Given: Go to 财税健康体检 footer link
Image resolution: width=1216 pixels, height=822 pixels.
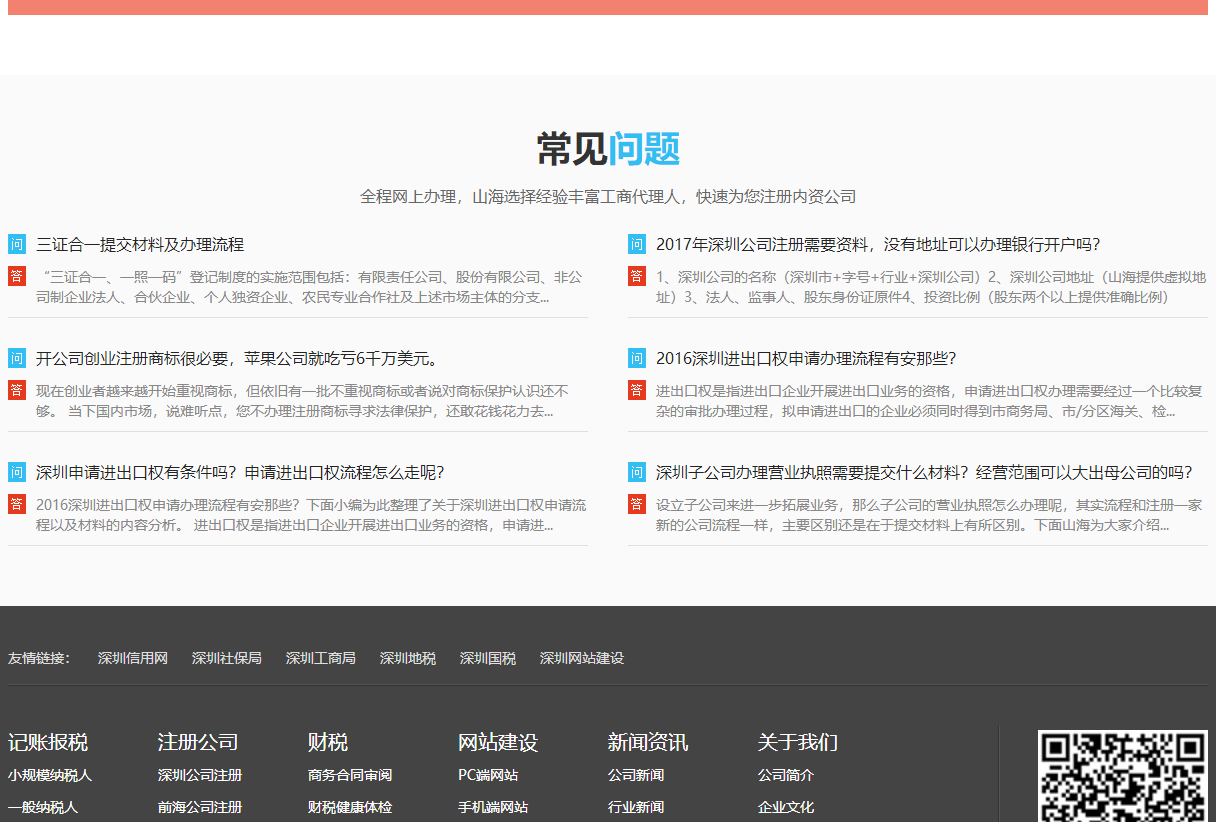Looking at the screenshot, I should [x=350, y=807].
